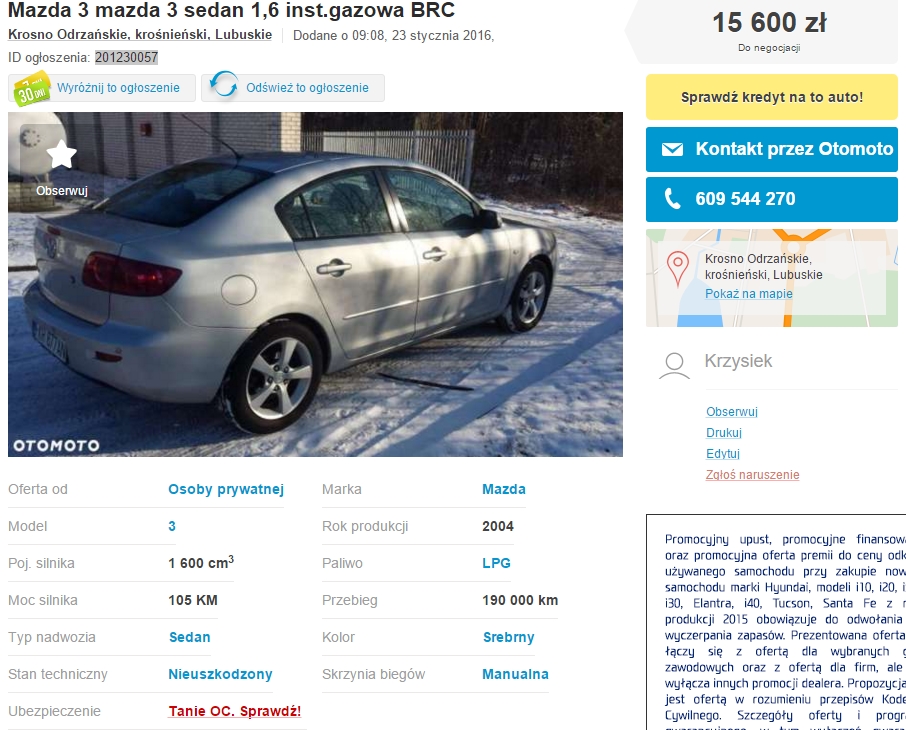Click the green 30 dni promotion badge

pyautogui.click(x=32, y=88)
